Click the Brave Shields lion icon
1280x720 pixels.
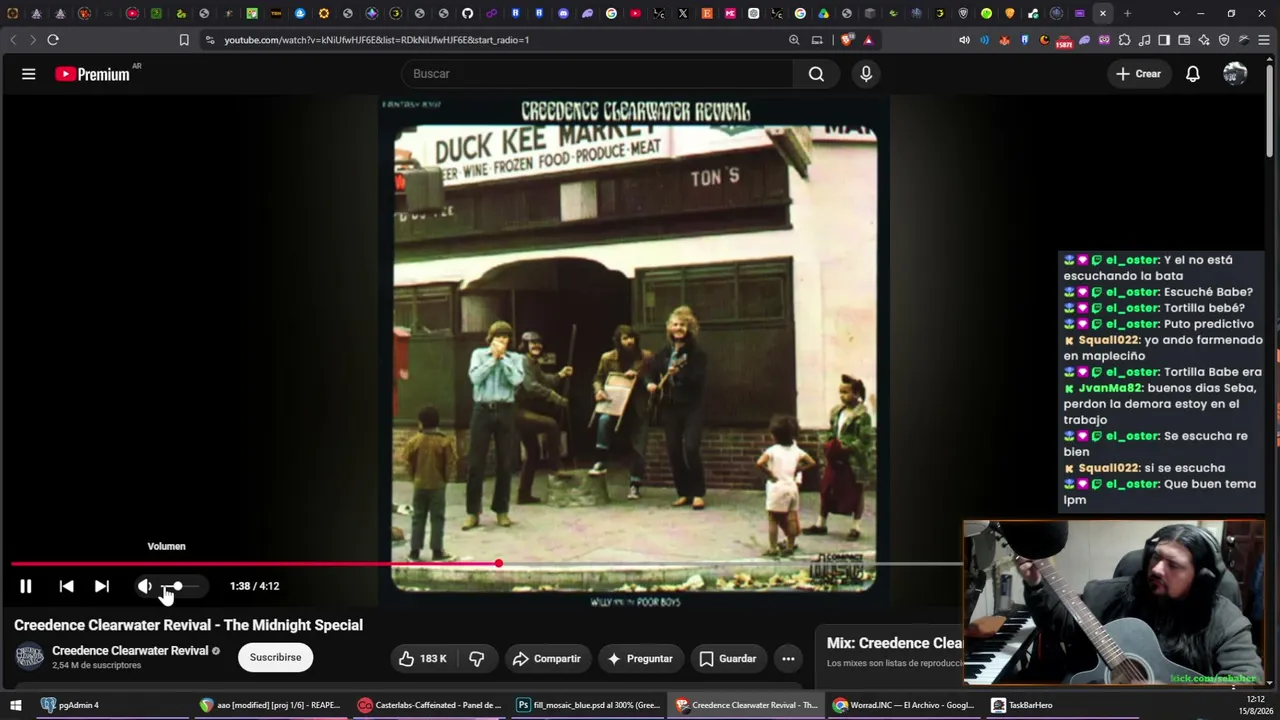847,40
